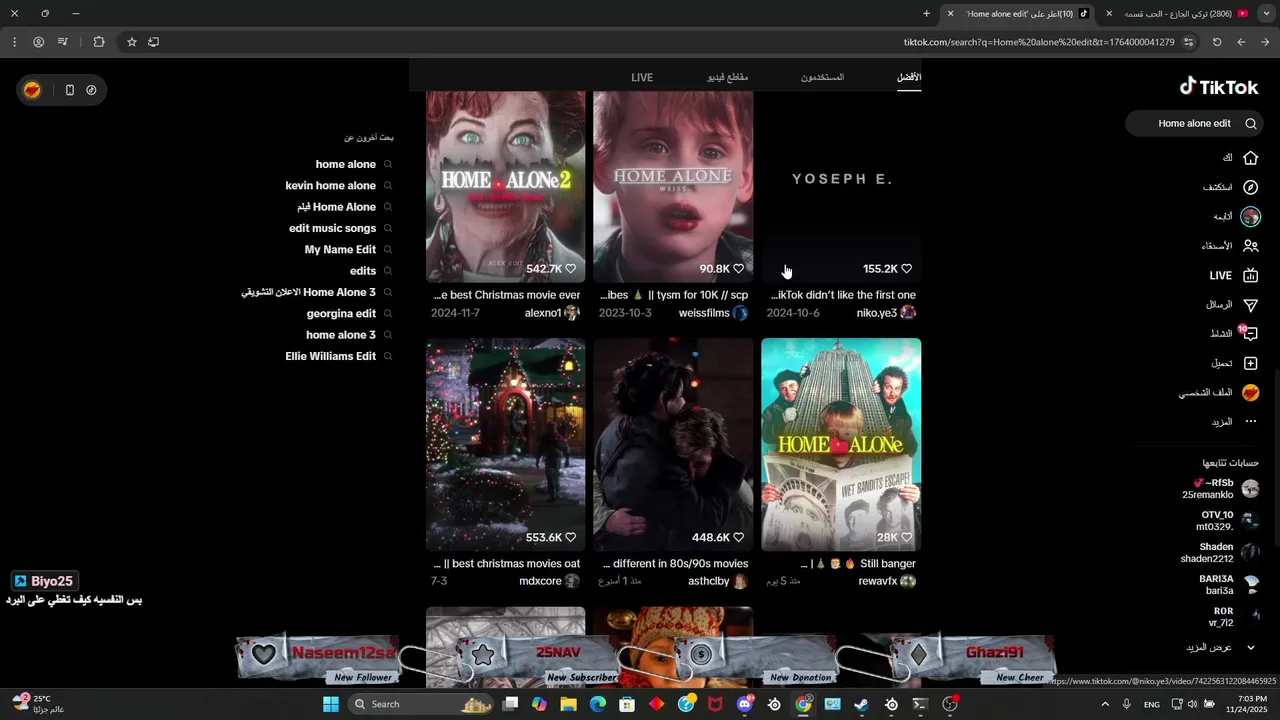Switch to the TikTok 'Home alone edit' browser tab
The image size is (1280, 720).
pyautogui.click(x=1020, y=14)
